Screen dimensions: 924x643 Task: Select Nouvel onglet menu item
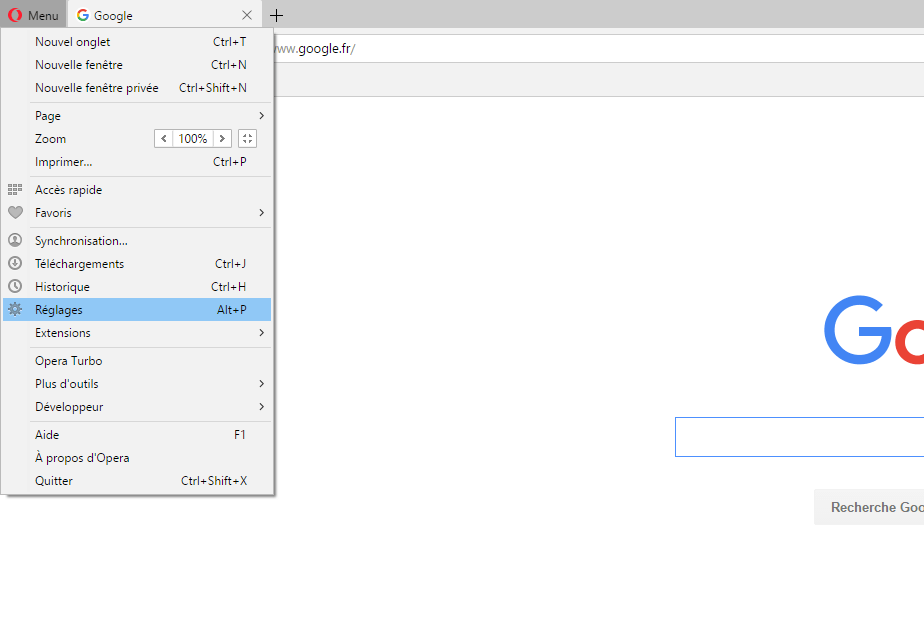pyautogui.click(x=137, y=42)
